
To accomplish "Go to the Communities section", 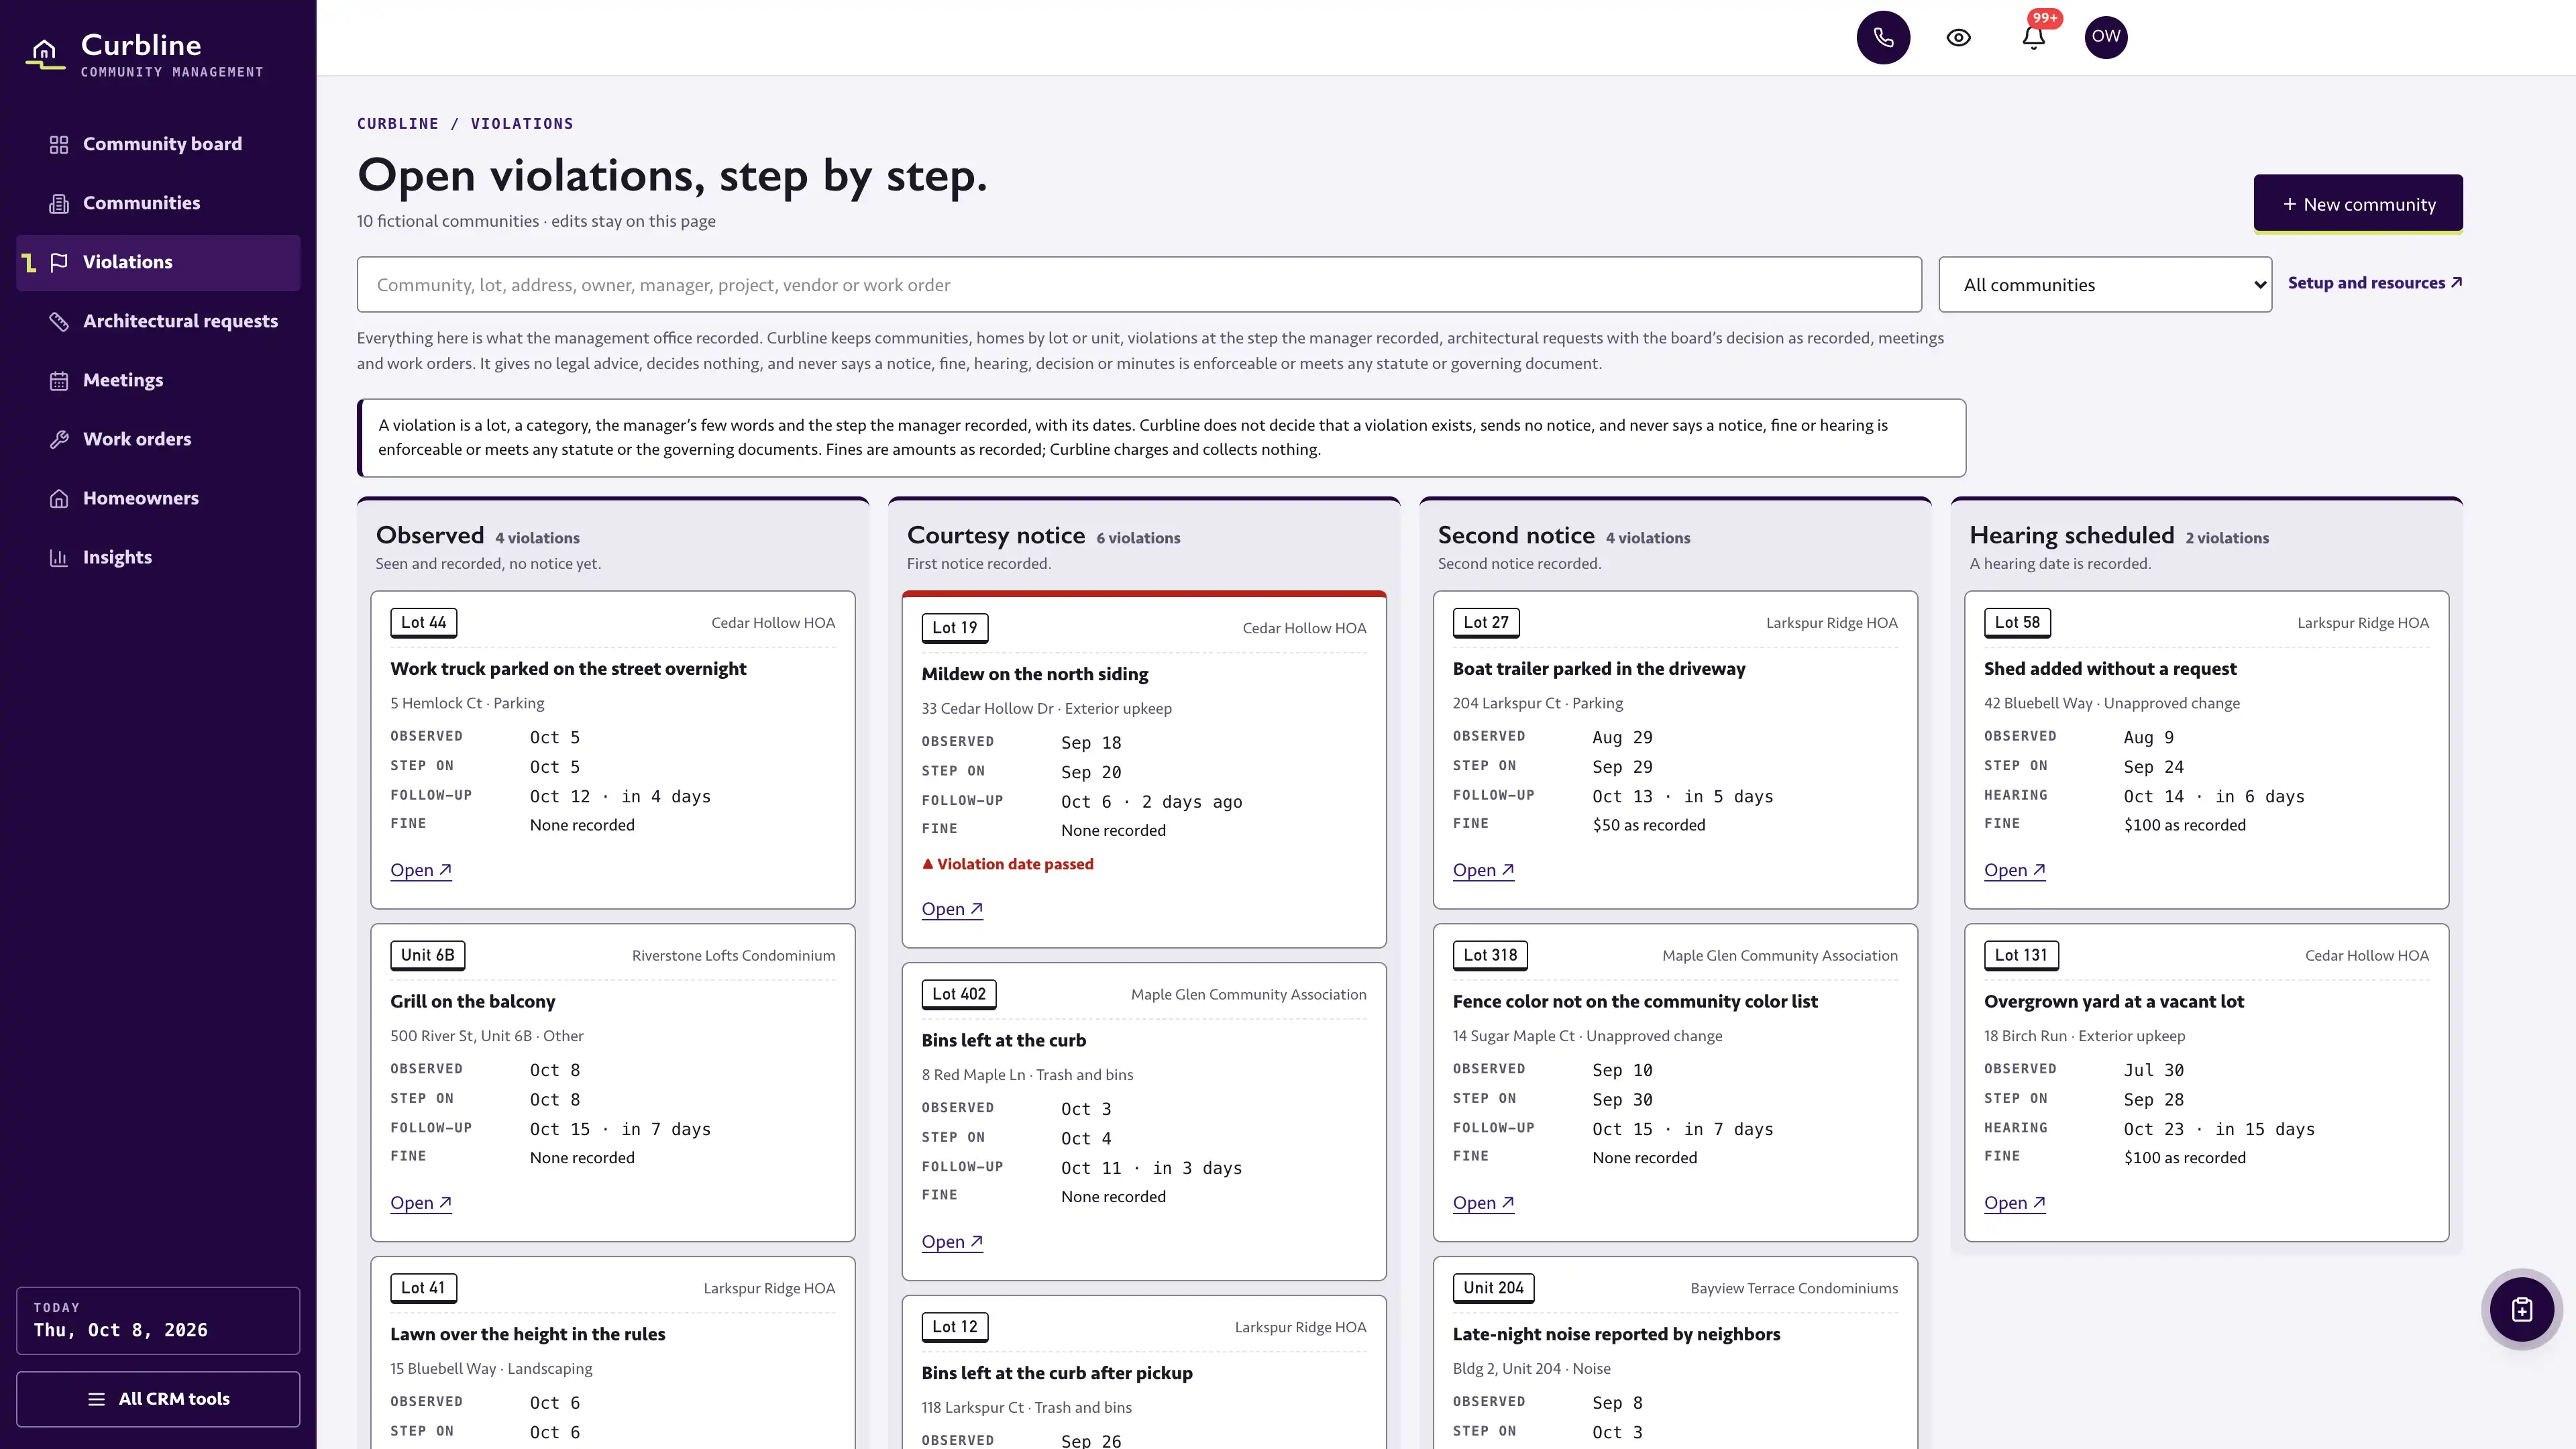I will click(158, 203).
